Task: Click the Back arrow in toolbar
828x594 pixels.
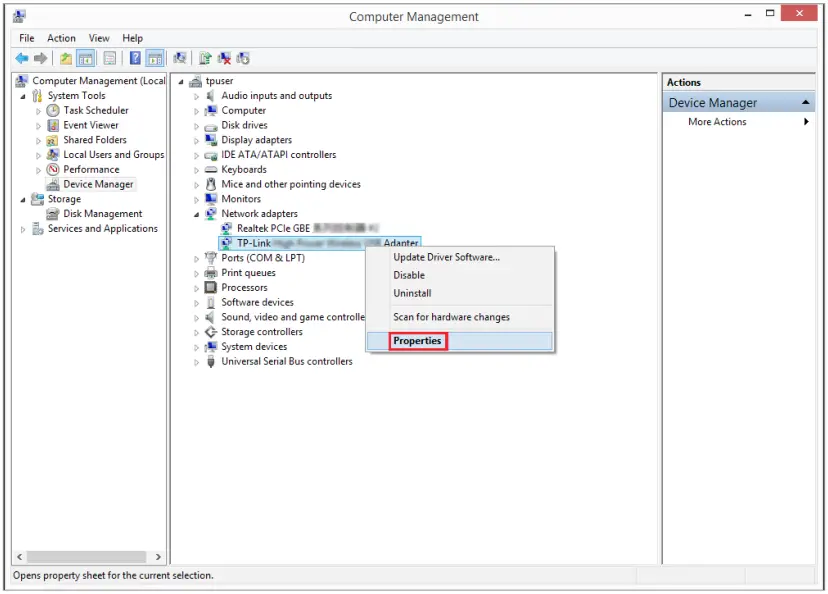Action: pyautogui.click(x=21, y=59)
